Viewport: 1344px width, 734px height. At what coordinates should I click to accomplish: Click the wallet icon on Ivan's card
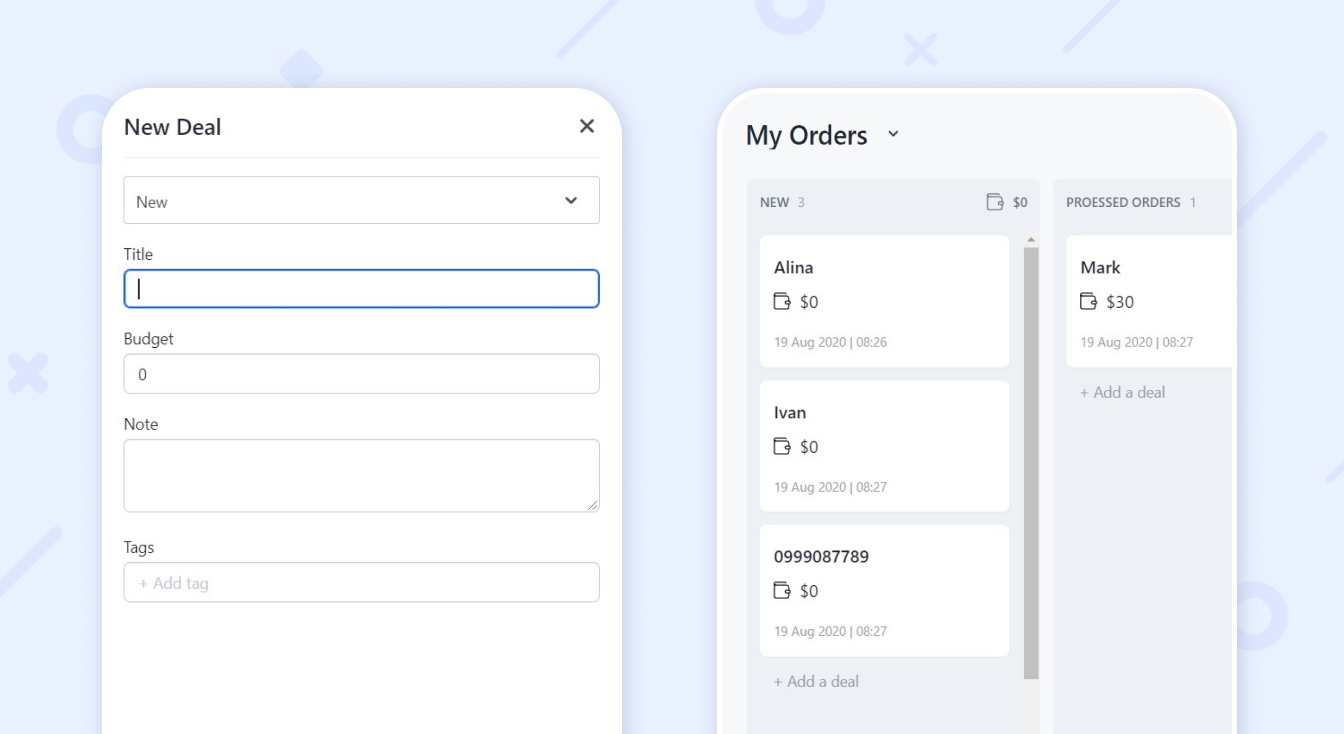783,446
